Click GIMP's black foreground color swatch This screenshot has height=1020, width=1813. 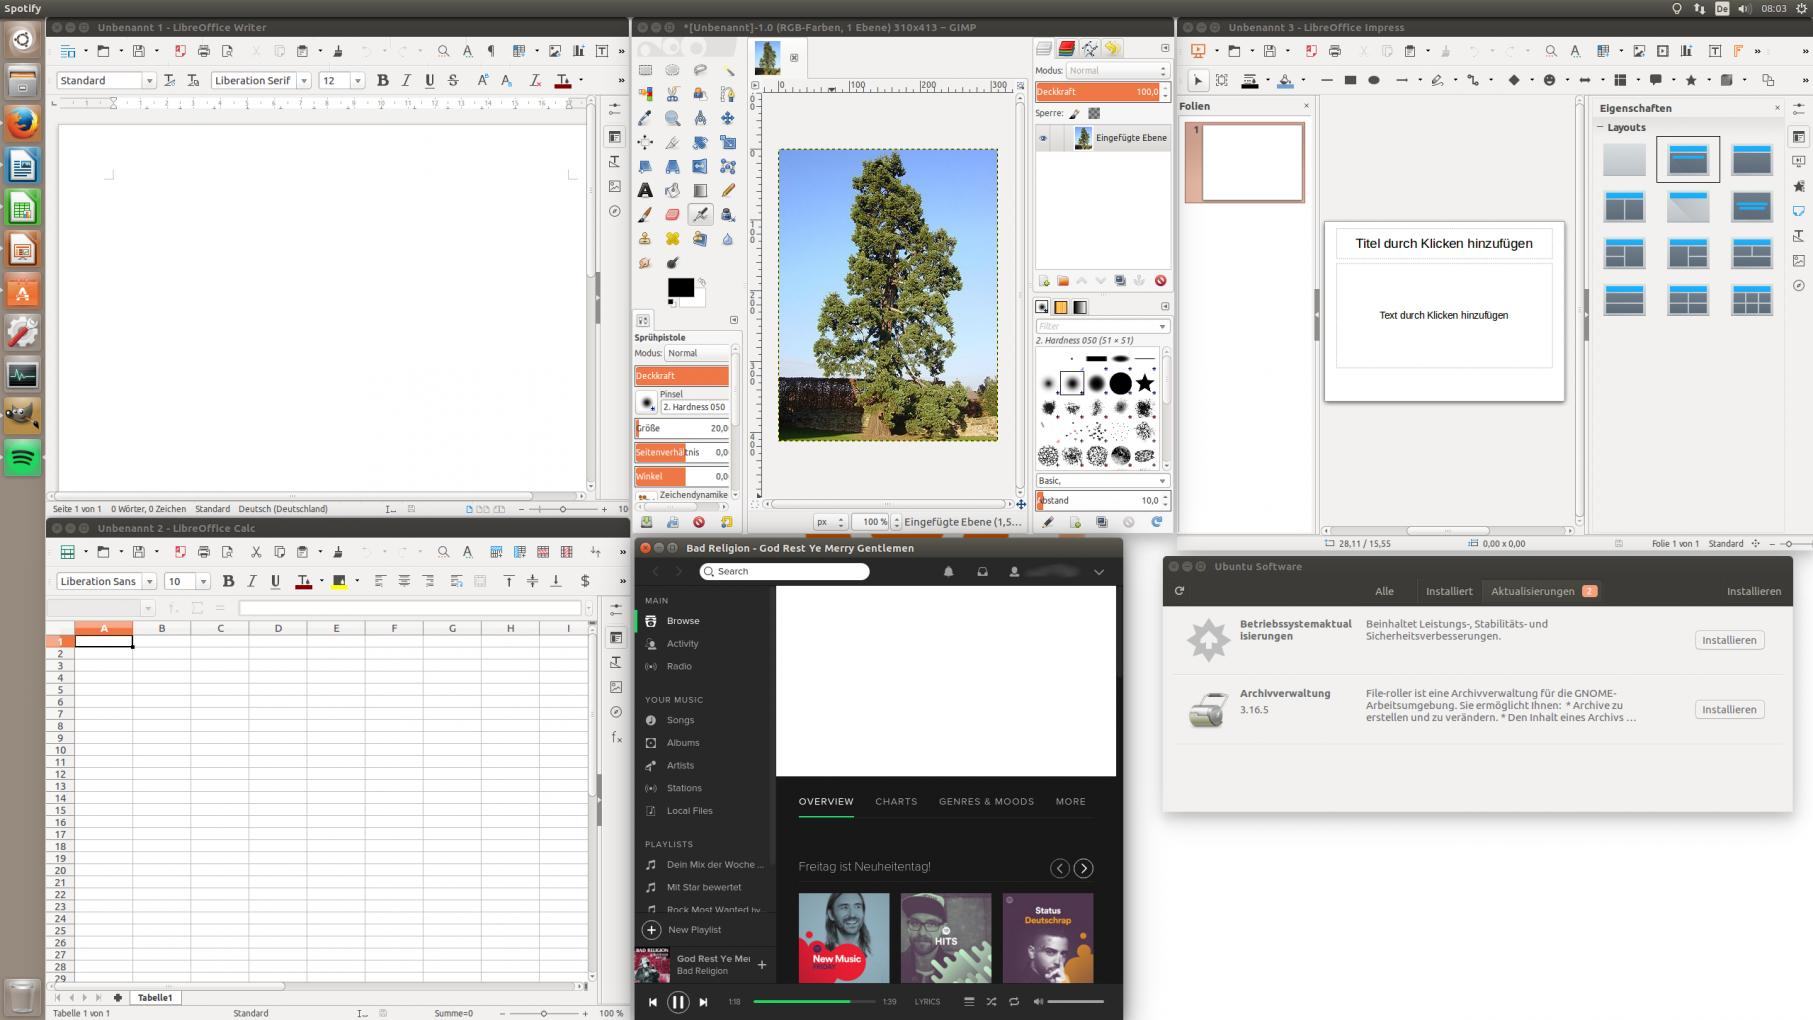tap(680, 287)
